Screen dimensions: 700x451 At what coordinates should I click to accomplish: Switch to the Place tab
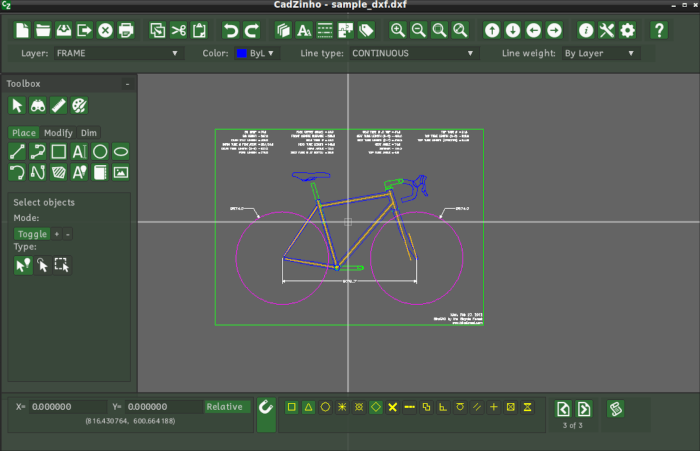[24, 133]
